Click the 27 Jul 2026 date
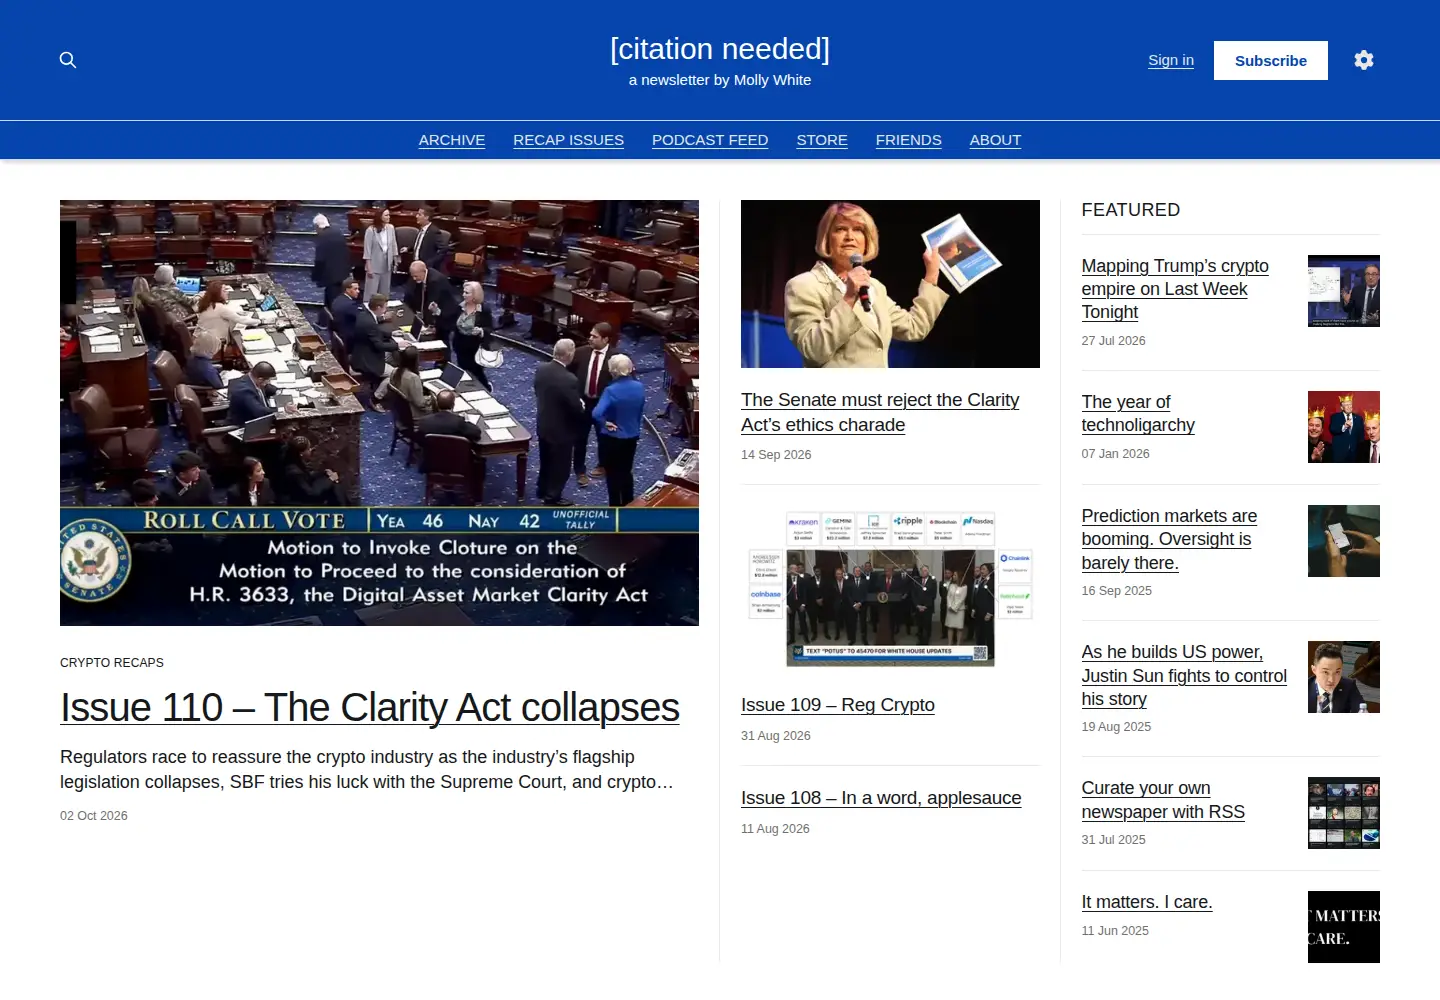Viewport: 1440px width, 1000px height. (1114, 341)
